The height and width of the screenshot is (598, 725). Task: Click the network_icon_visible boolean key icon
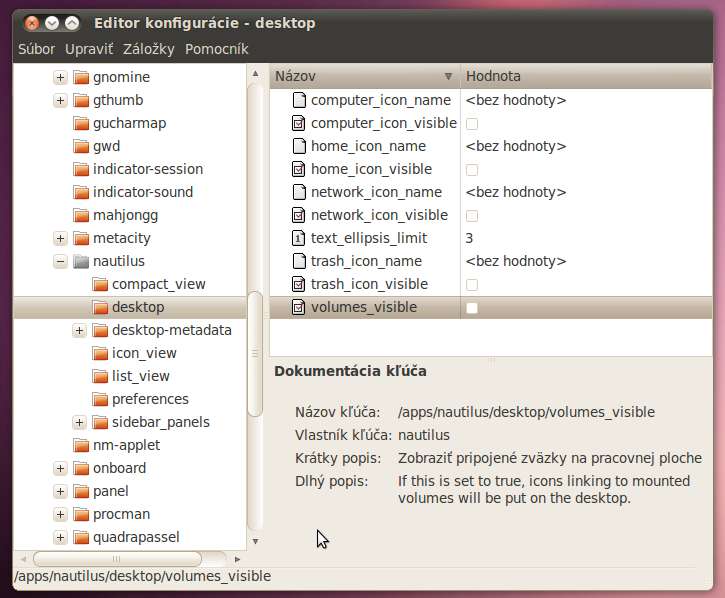point(299,215)
